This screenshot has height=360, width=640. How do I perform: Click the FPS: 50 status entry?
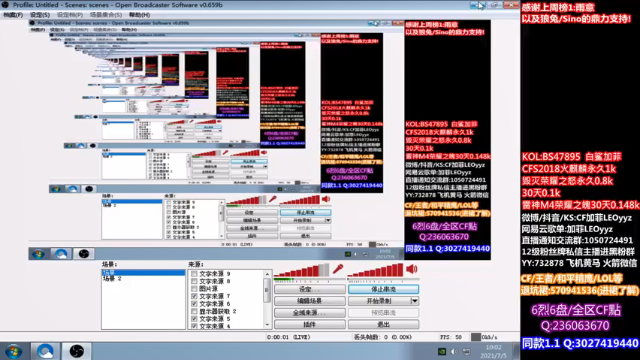tap(451, 337)
